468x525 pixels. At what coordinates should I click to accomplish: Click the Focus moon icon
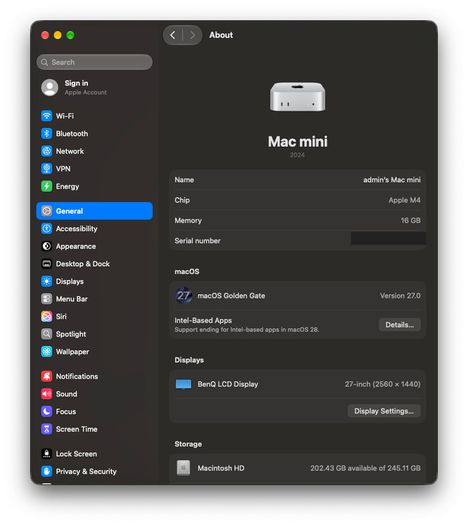[x=47, y=411]
